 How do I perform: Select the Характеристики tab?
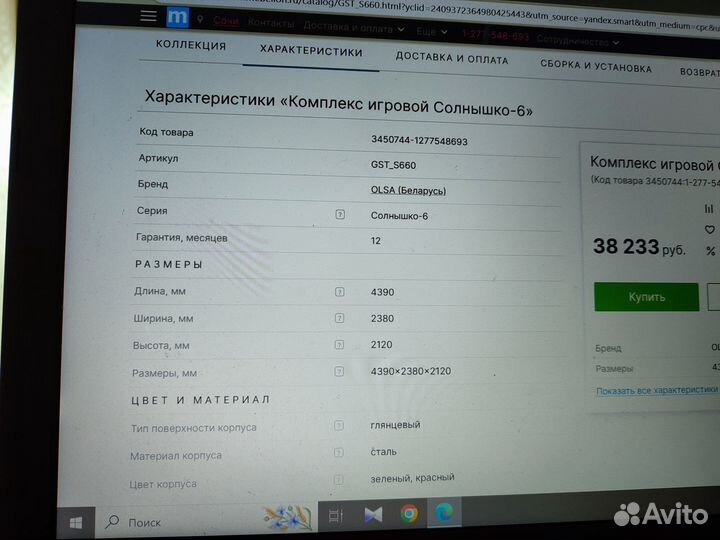click(311, 51)
